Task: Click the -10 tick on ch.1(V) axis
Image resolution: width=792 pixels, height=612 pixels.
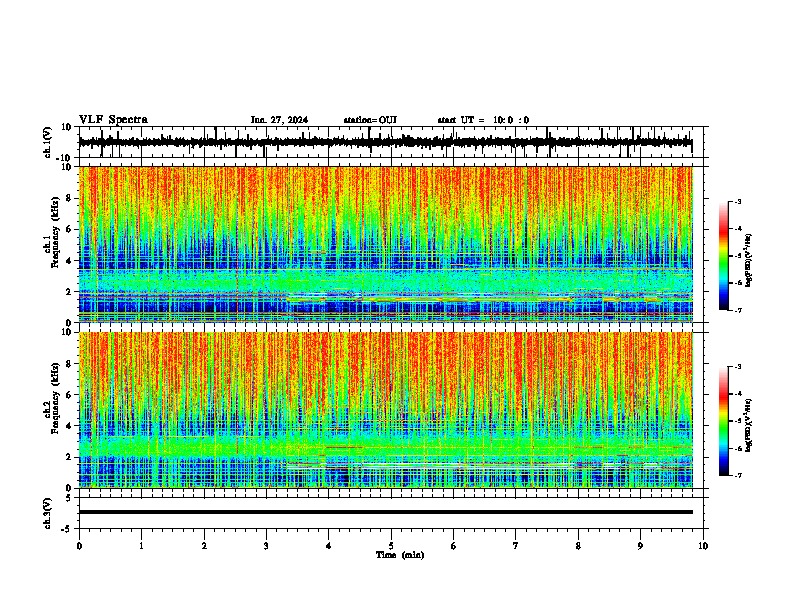Action: coord(65,158)
